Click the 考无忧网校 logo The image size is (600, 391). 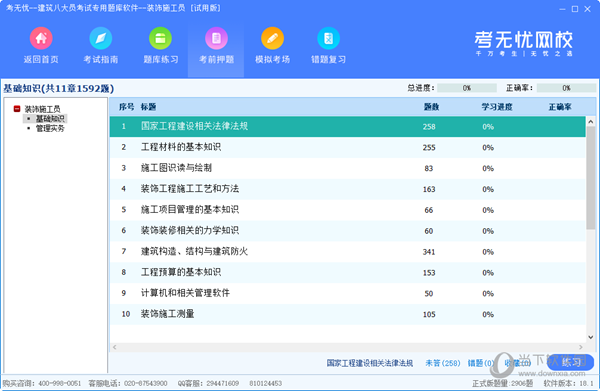pos(524,43)
